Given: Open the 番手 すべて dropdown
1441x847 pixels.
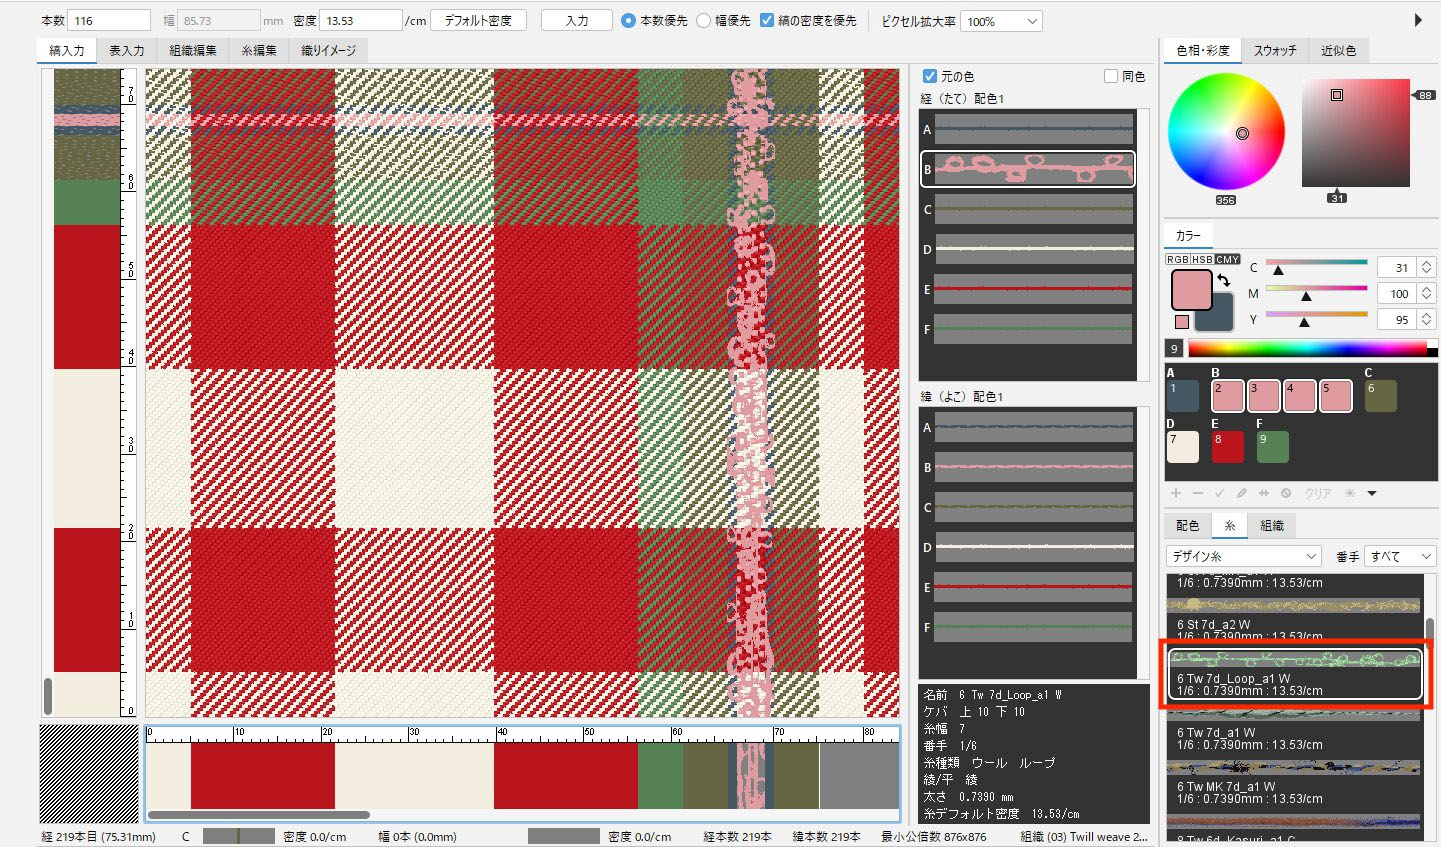Looking at the screenshot, I should click(x=1400, y=556).
